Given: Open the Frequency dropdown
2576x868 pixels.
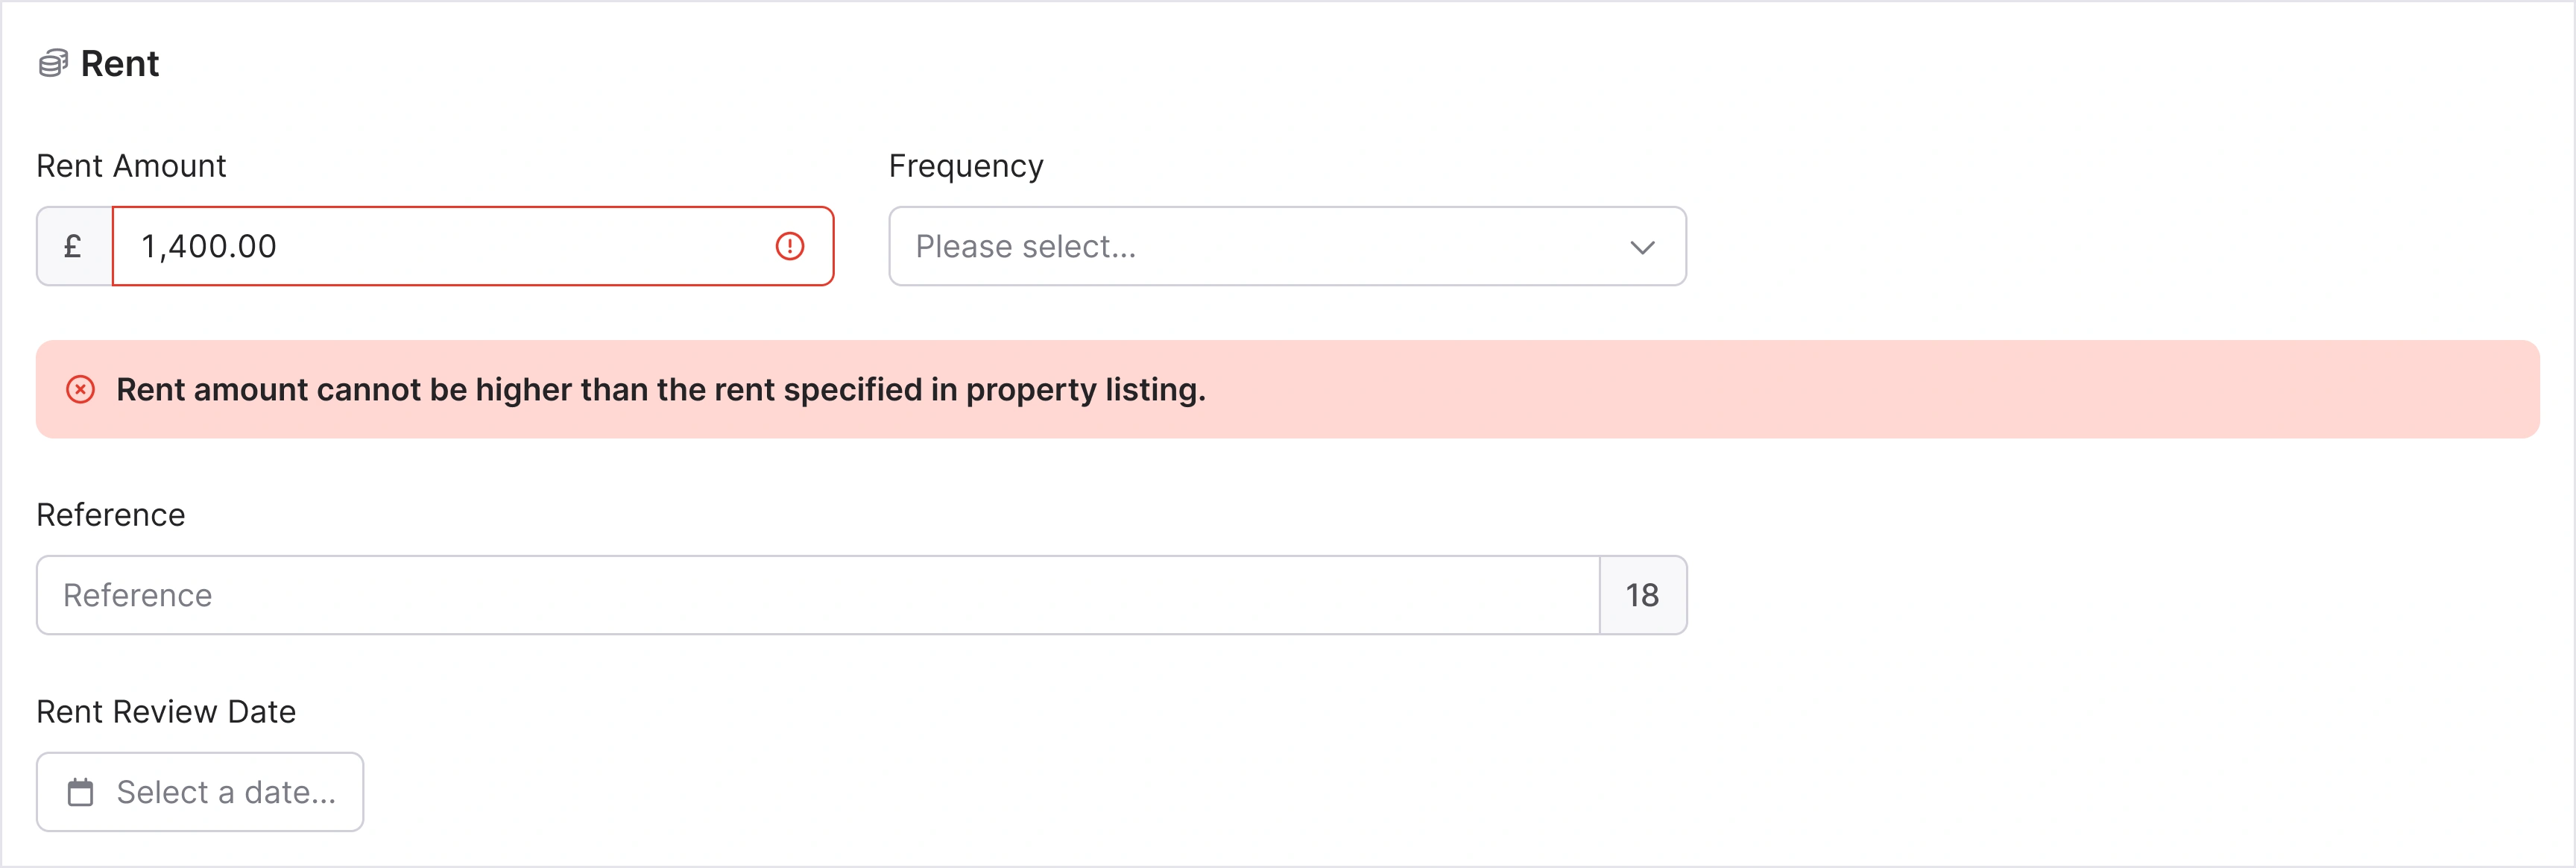Looking at the screenshot, I should pyautogui.click(x=1286, y=246).
